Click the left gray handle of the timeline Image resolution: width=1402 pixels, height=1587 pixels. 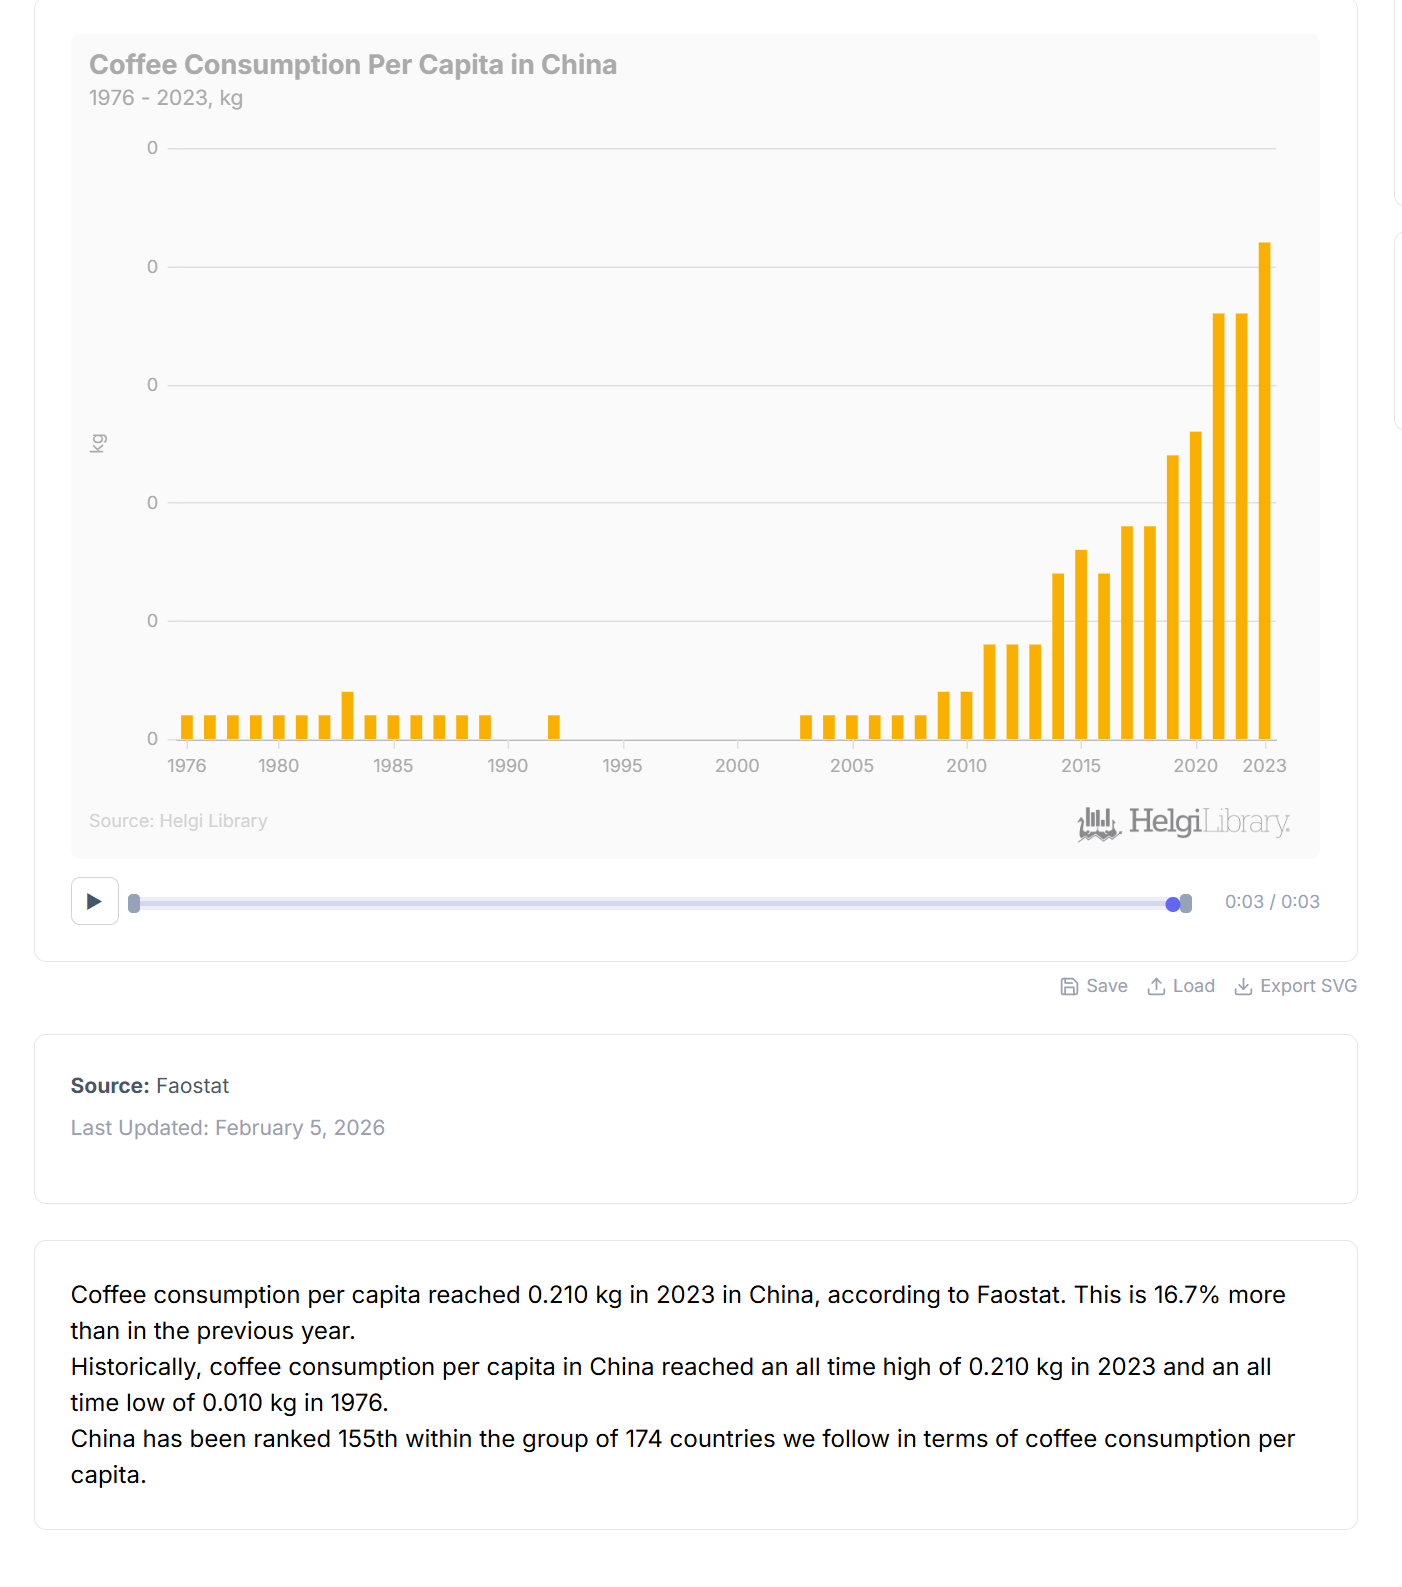pyautogui.click(x=134, y=904)
